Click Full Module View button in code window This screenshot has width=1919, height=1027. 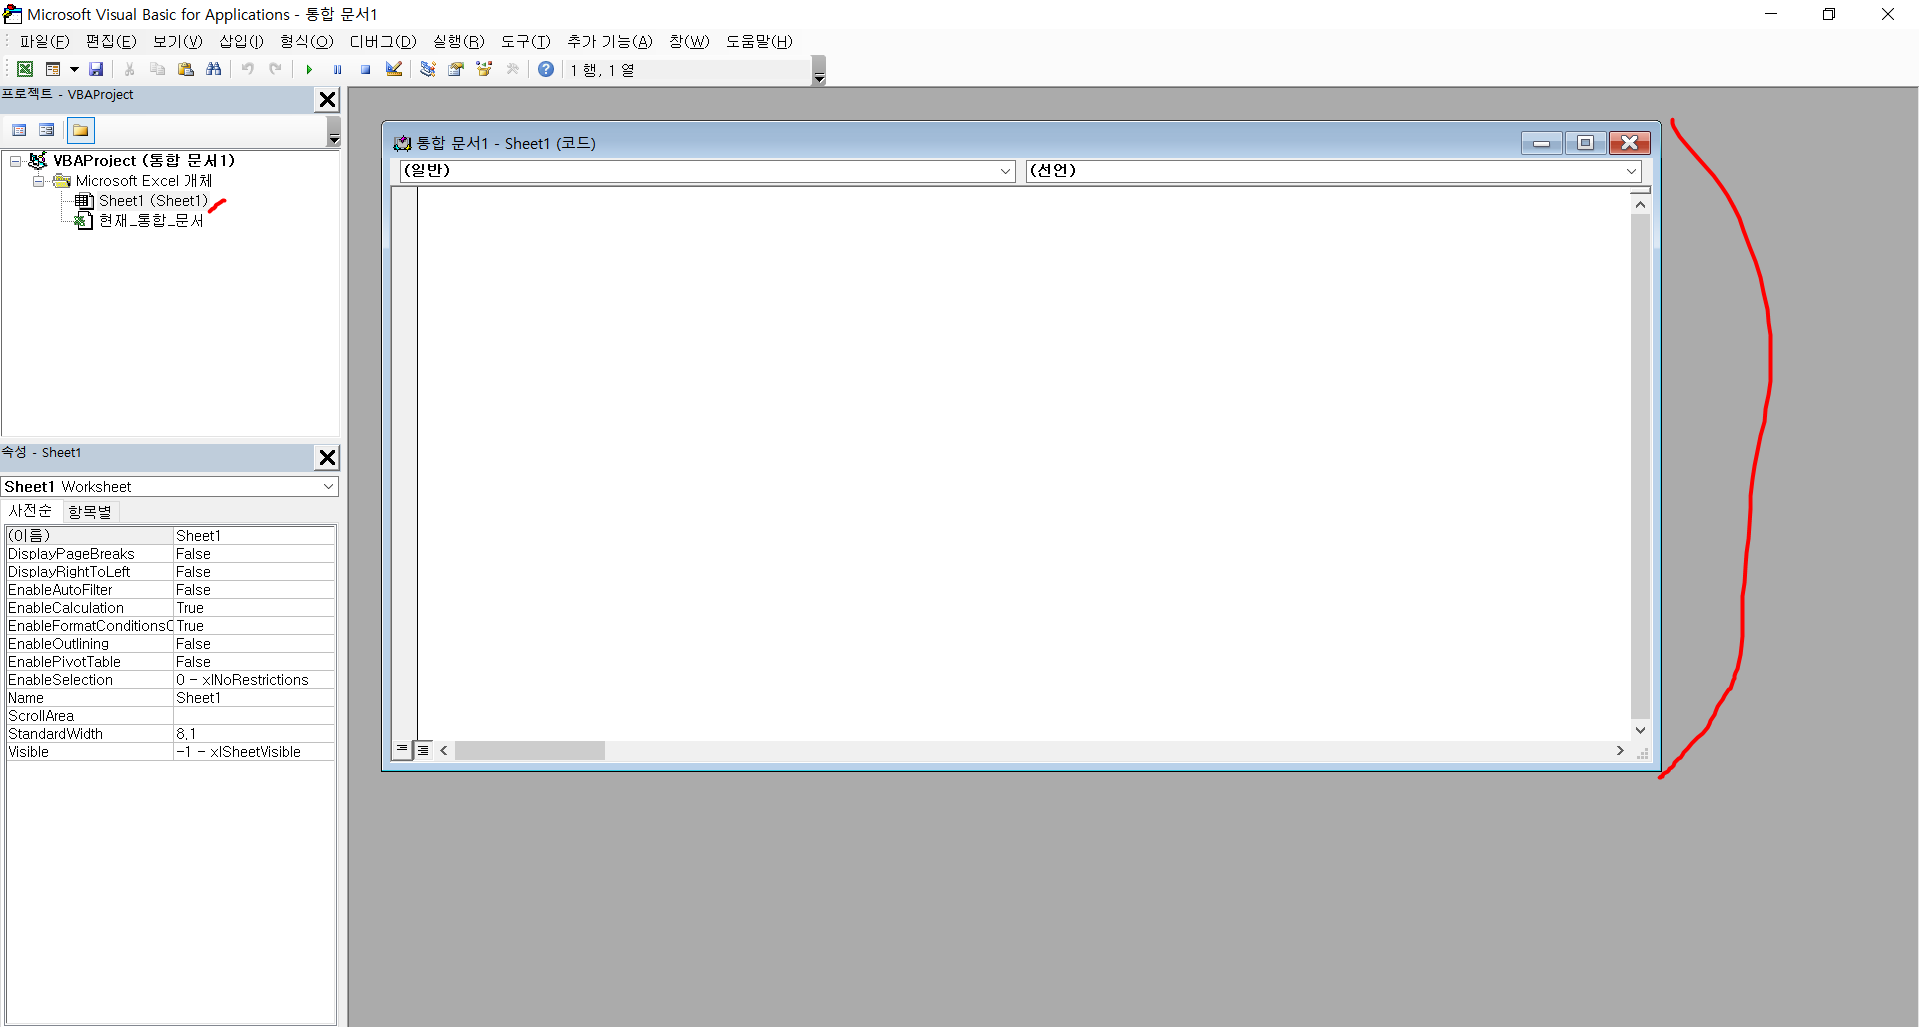[x=423, y=750]
